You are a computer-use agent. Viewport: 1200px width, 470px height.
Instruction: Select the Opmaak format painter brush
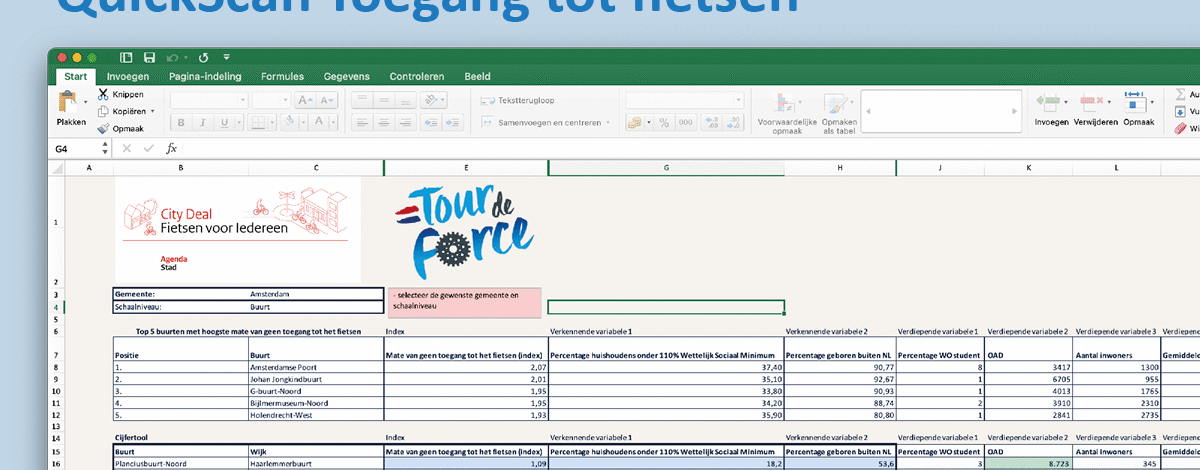pos(104,129)
